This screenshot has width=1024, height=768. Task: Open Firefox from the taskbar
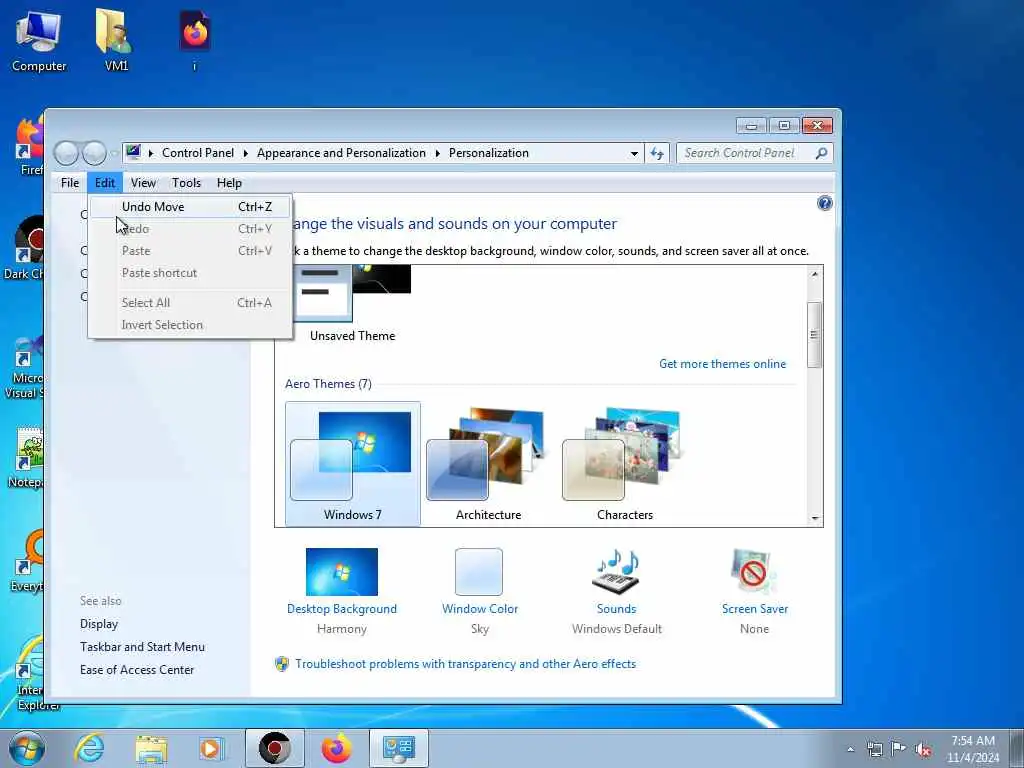point(336,748)
